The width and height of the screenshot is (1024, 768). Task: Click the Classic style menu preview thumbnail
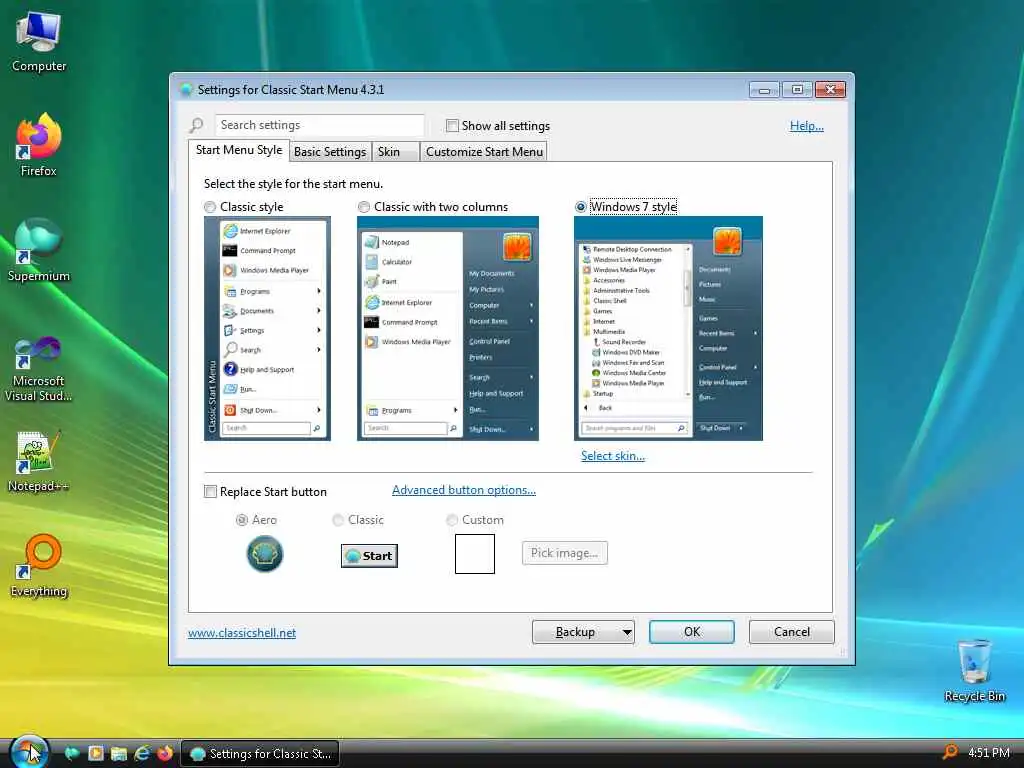267,328
